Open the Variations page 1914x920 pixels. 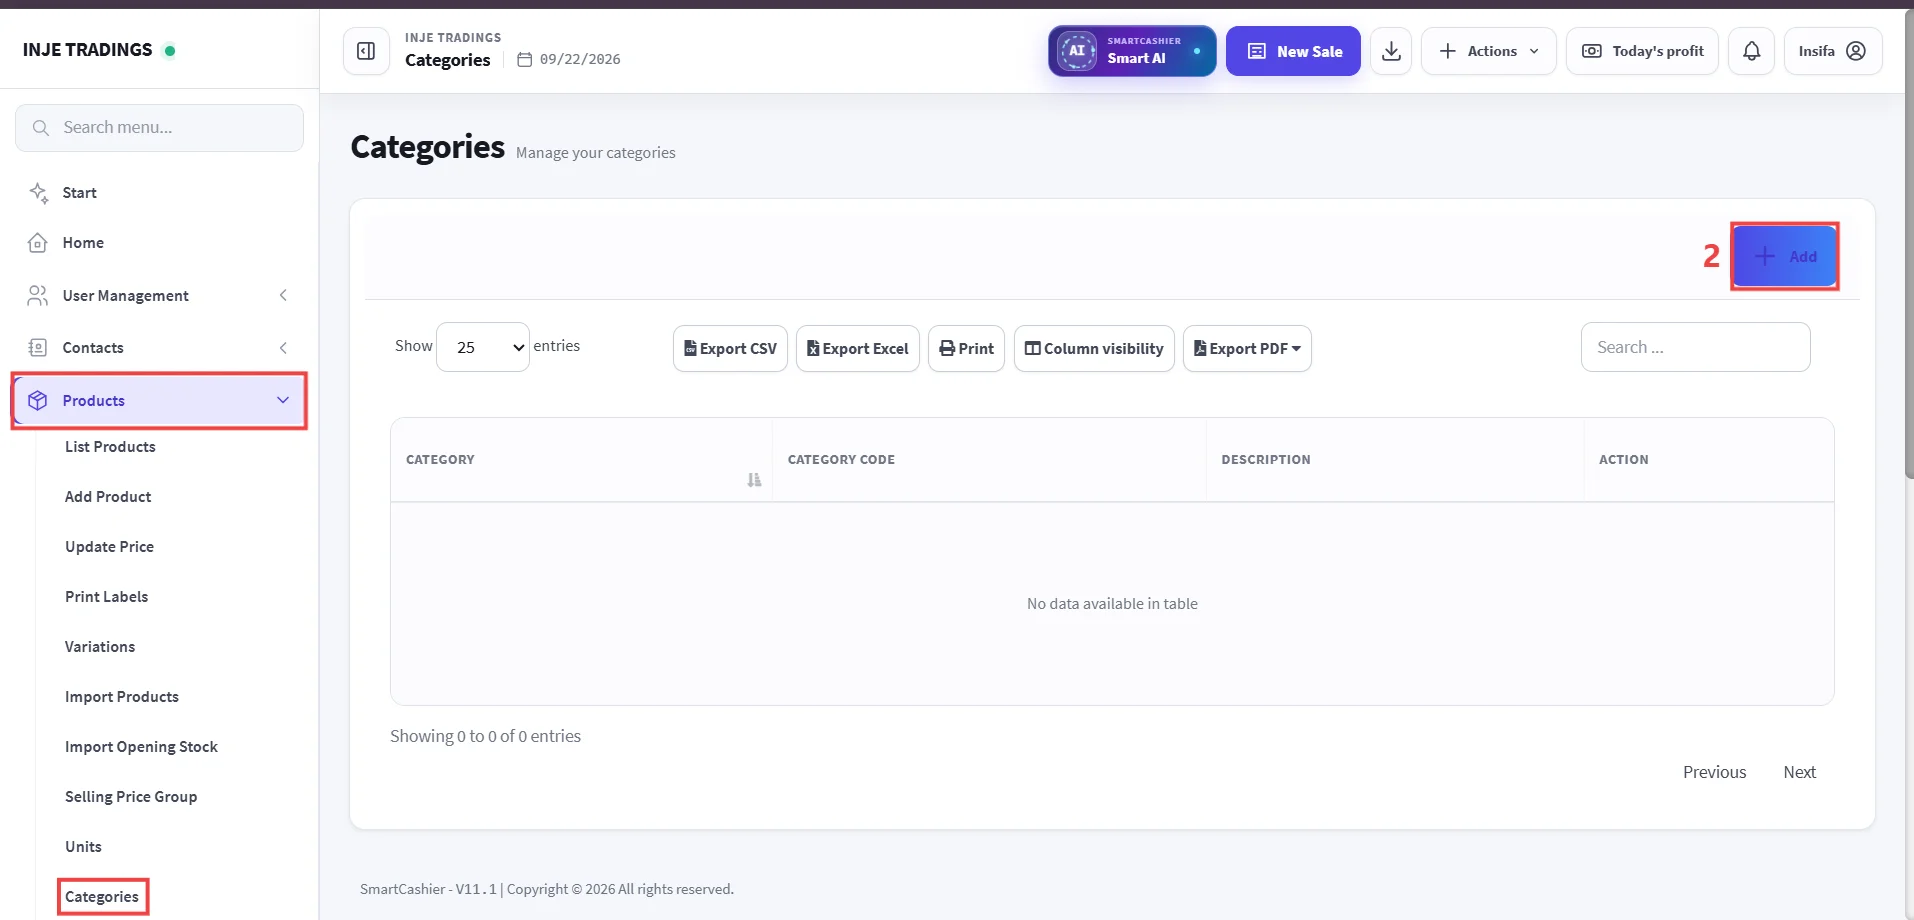pos(100,647)
